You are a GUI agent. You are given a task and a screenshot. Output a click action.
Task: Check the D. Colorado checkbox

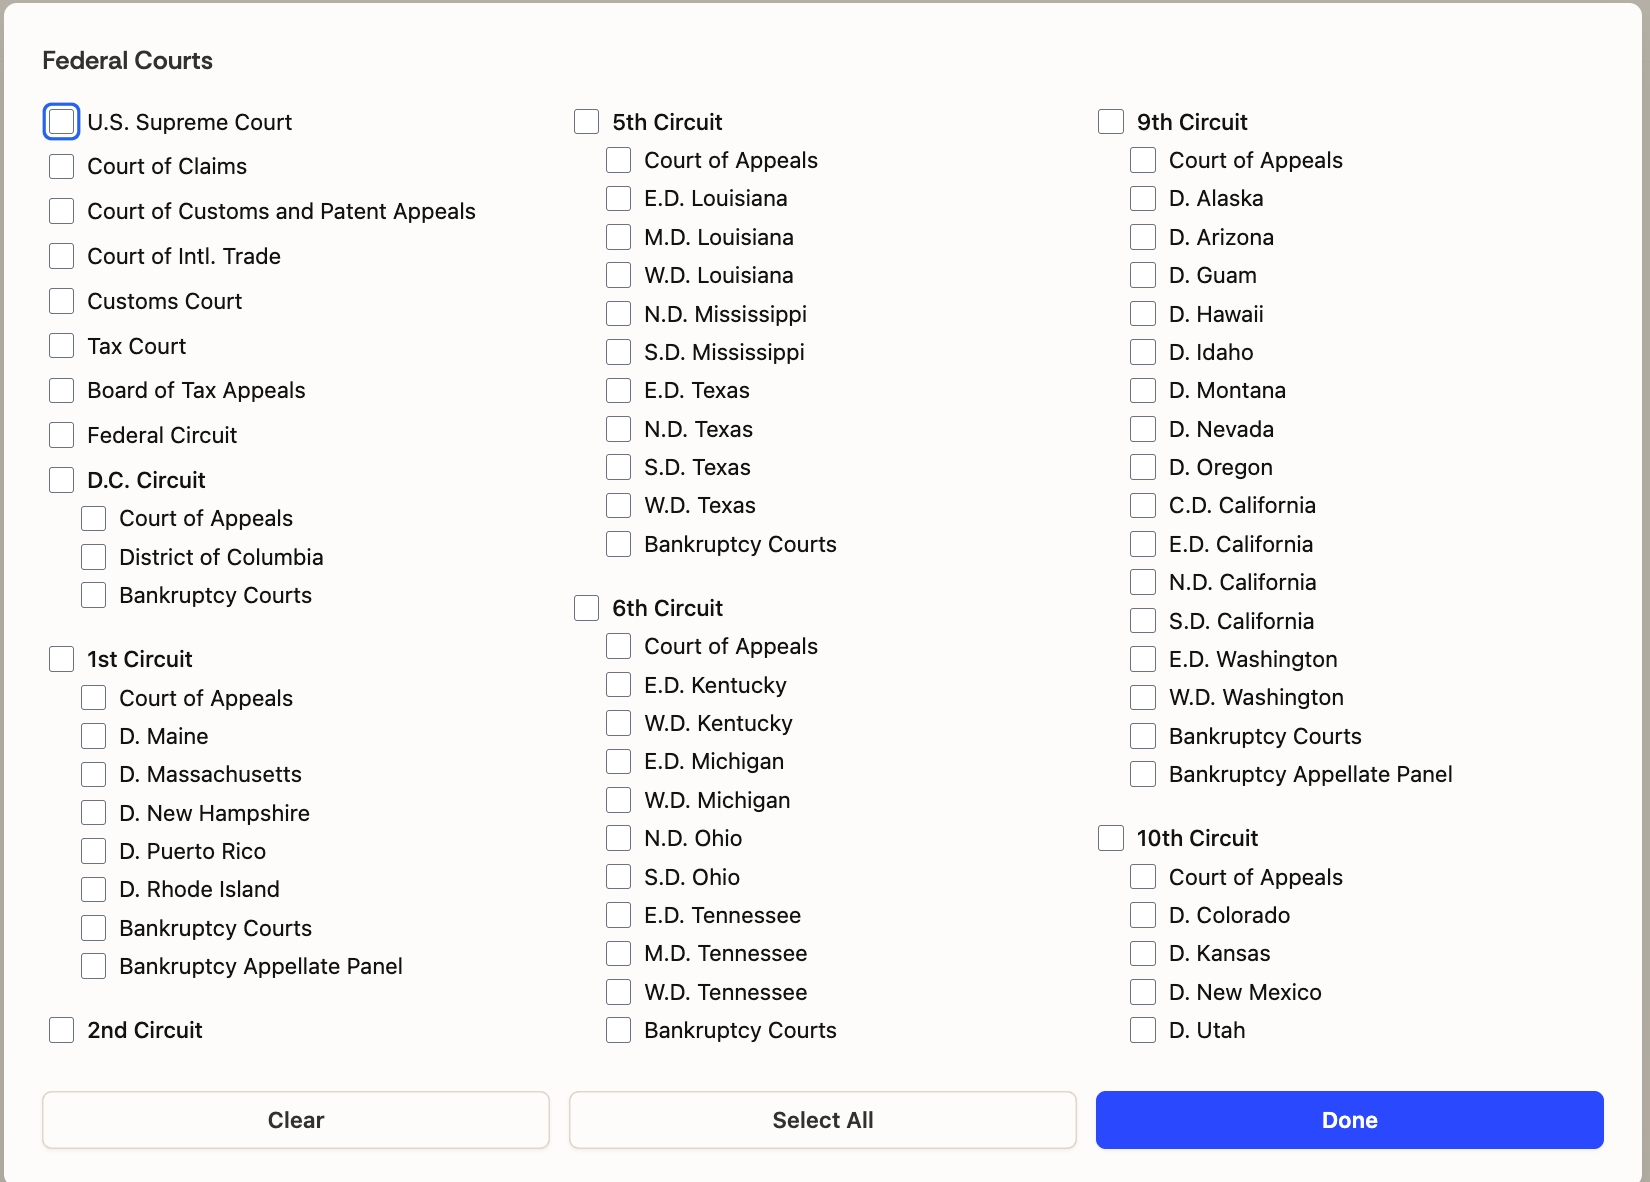[x=1143, y=915]
